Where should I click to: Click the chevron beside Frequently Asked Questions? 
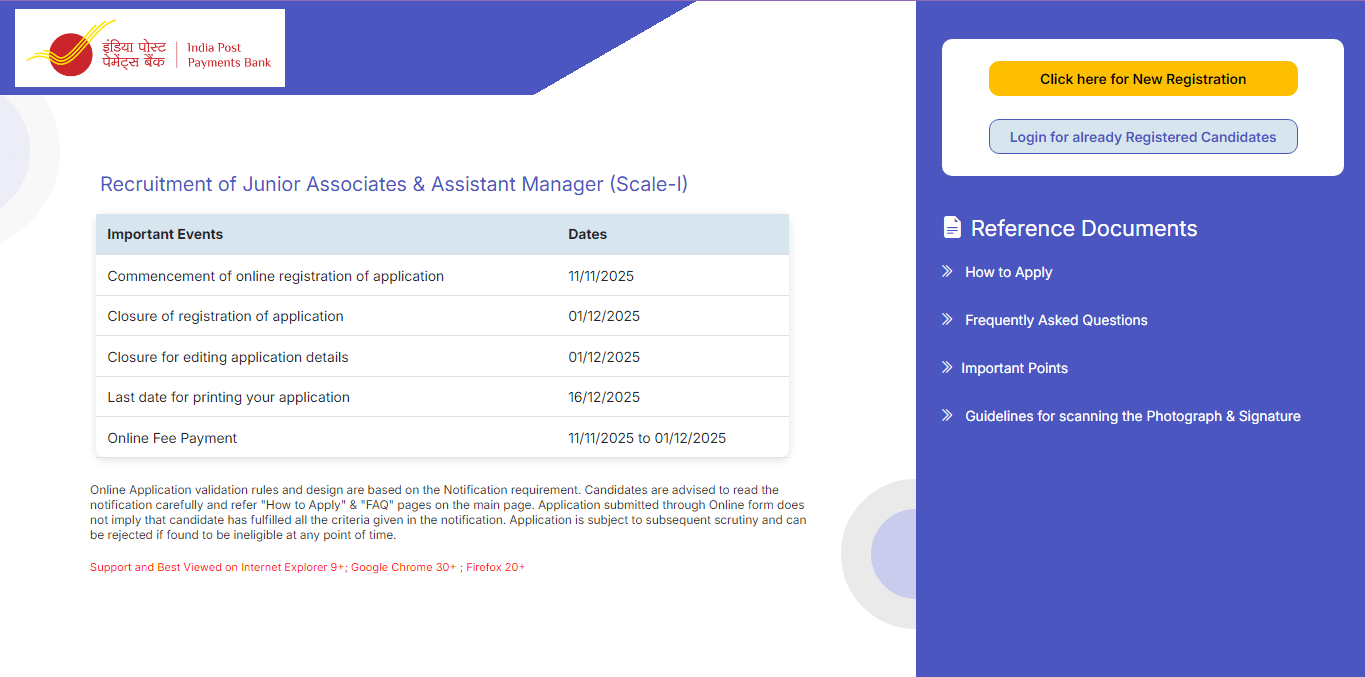pyautogui.click(x=945, y=319)
